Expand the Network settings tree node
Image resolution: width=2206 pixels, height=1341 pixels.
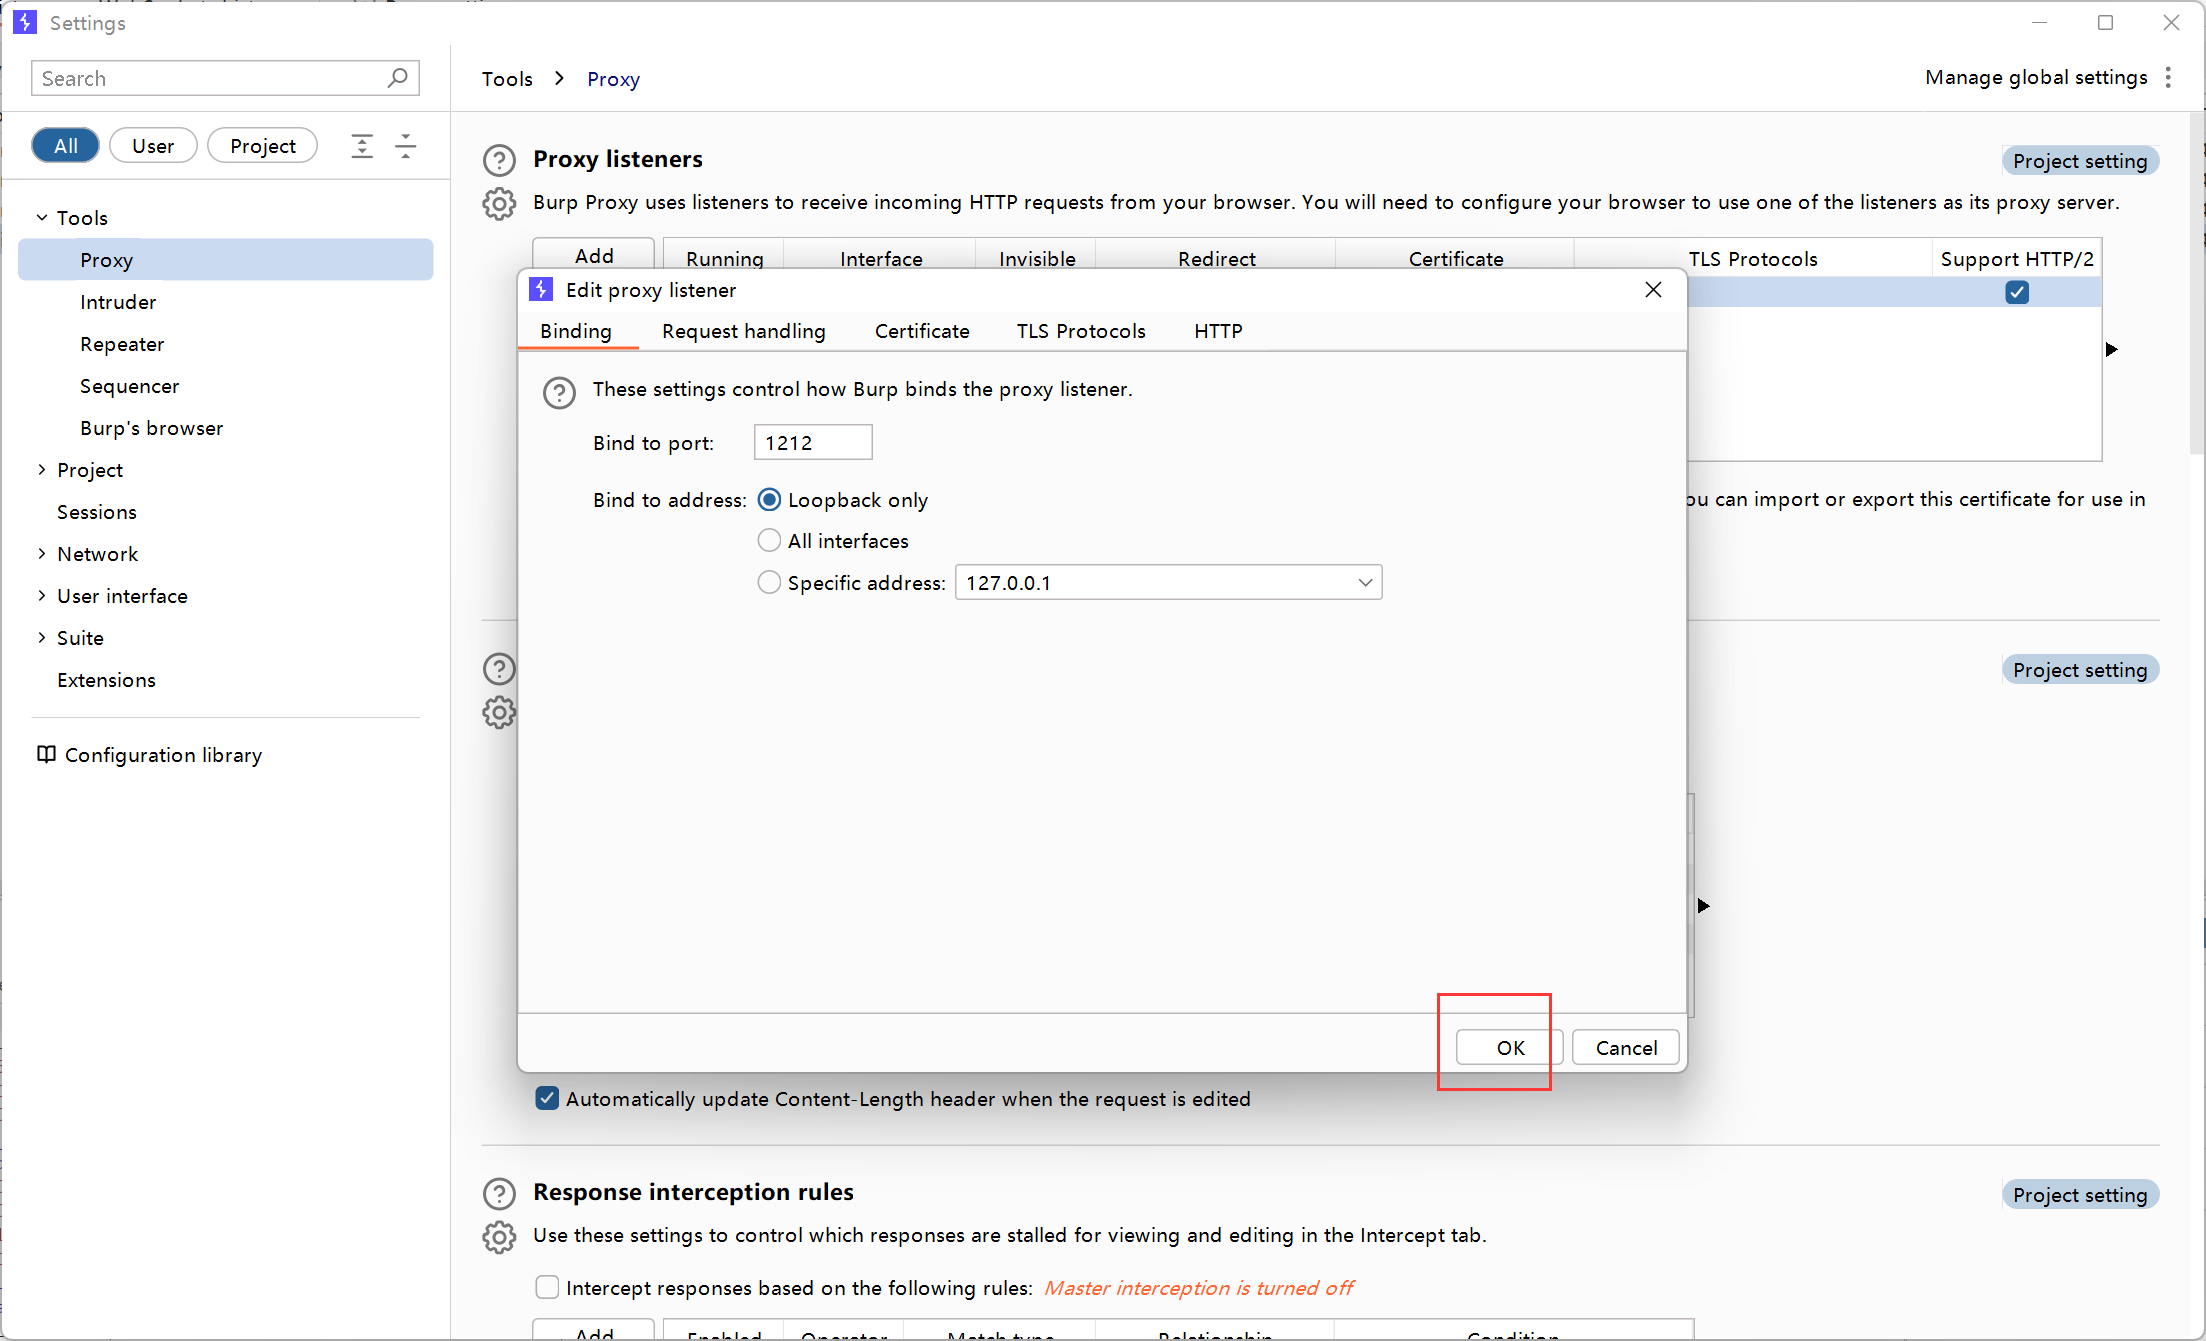point(42,554)
